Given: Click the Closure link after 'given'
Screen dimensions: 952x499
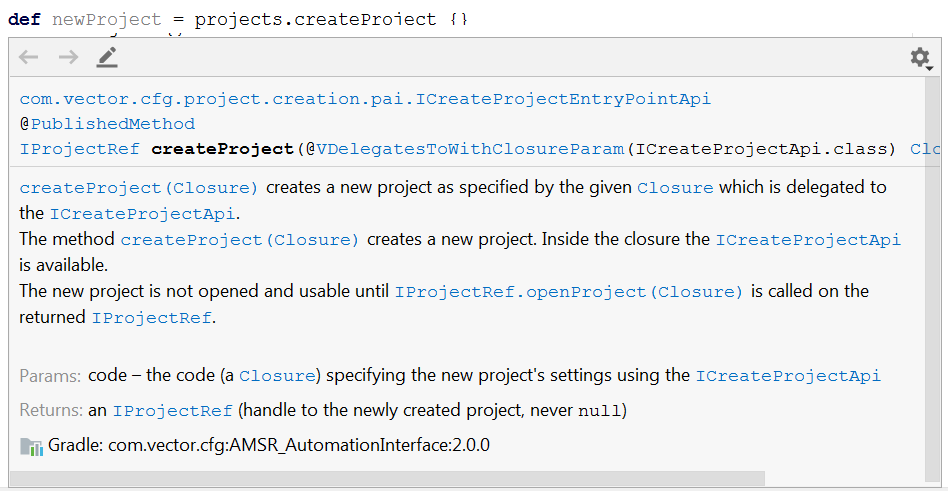Looking at the screenshot, I should coord(675,188).
